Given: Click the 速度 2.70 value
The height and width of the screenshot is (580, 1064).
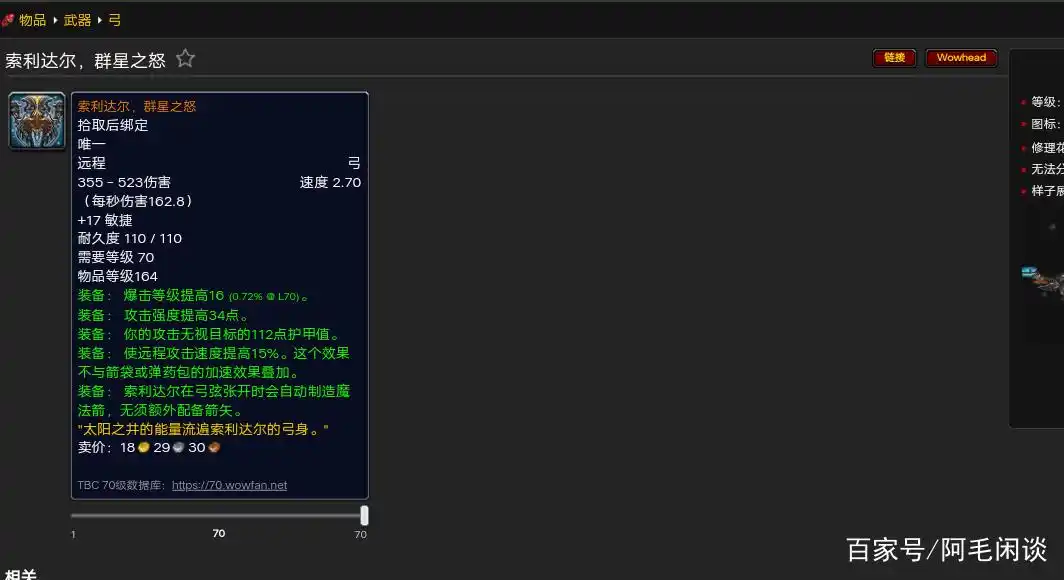Looking at the screenshot, I should 330,182.
